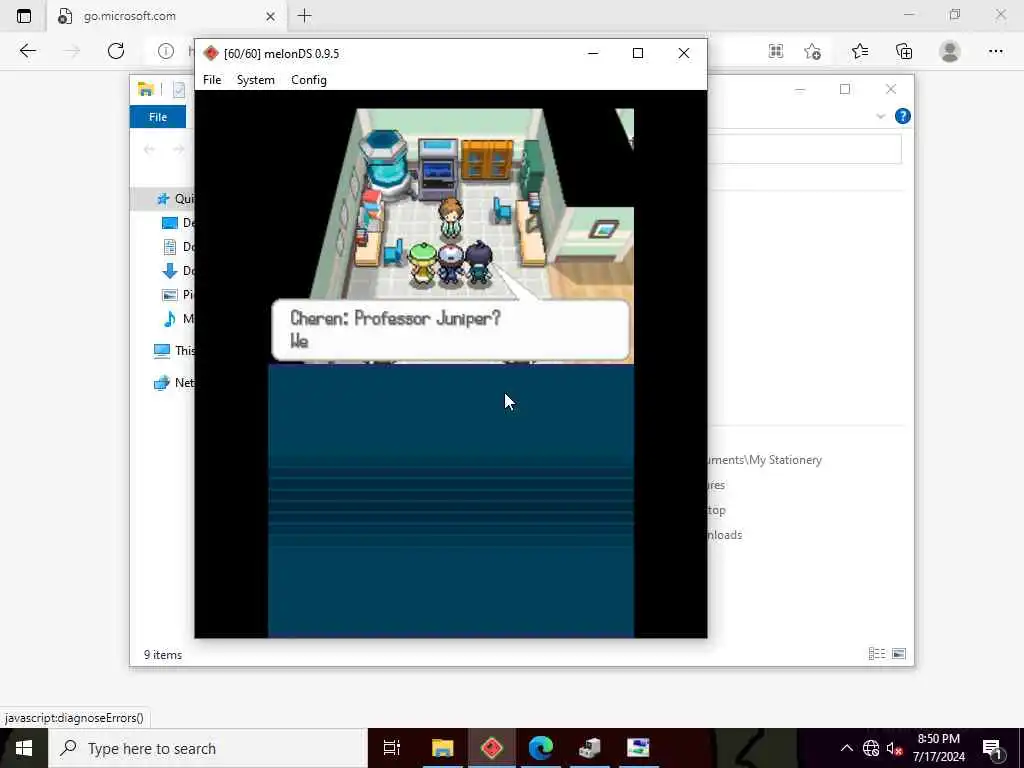Open File Explorer from the taskbar
The width and height of the screenshot is (1024, 768).
[x=442, y=748]
